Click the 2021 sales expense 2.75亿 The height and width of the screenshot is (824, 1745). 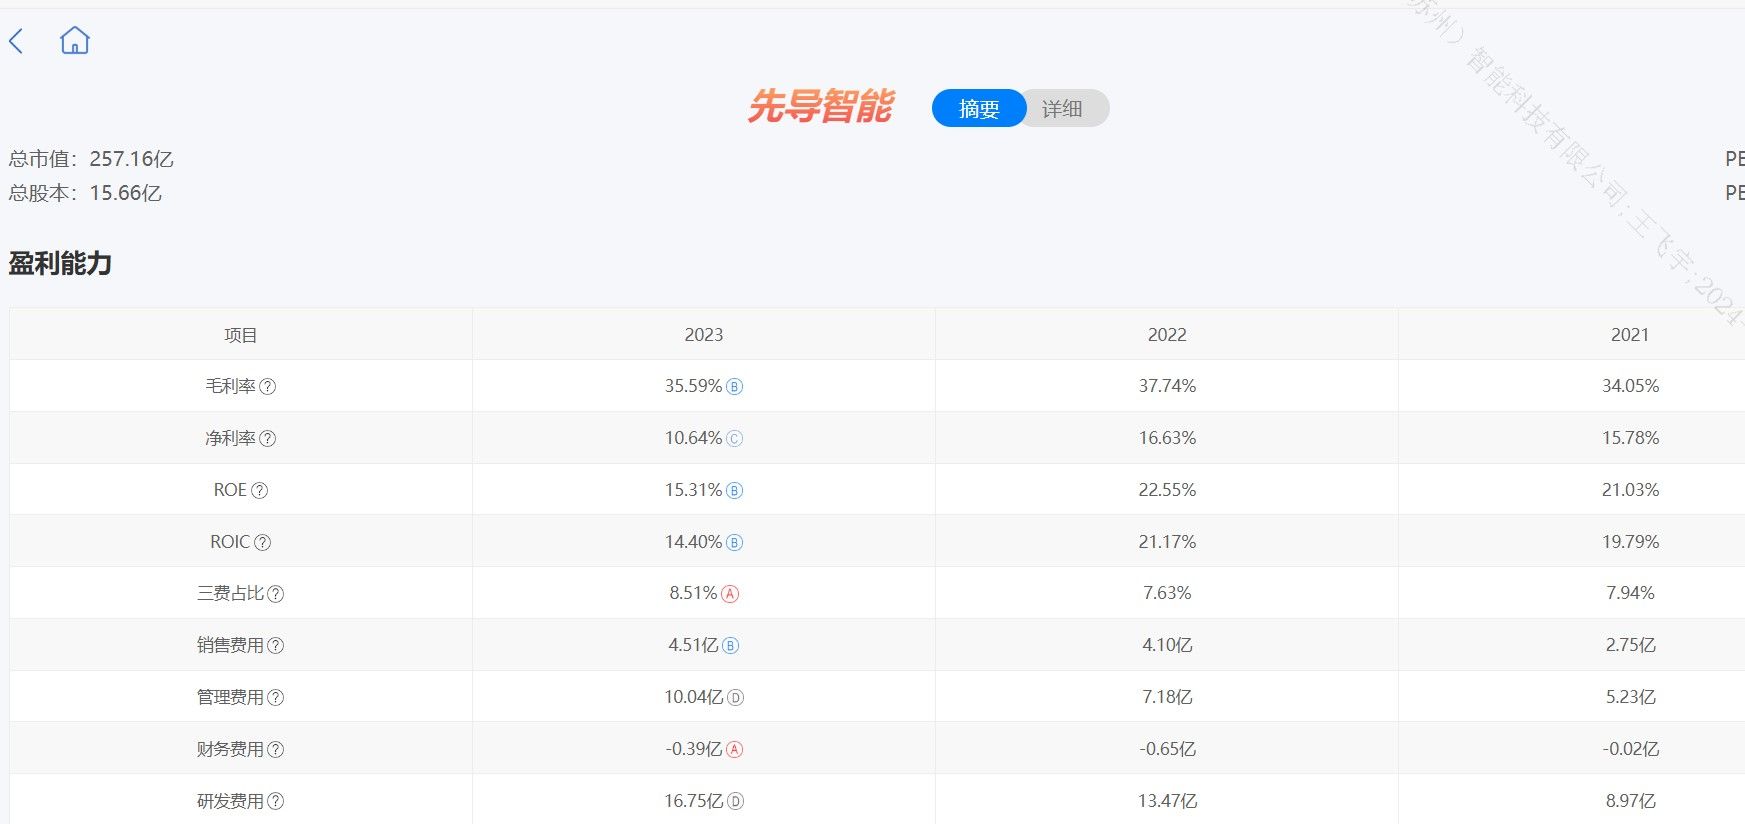(1630, 645)
